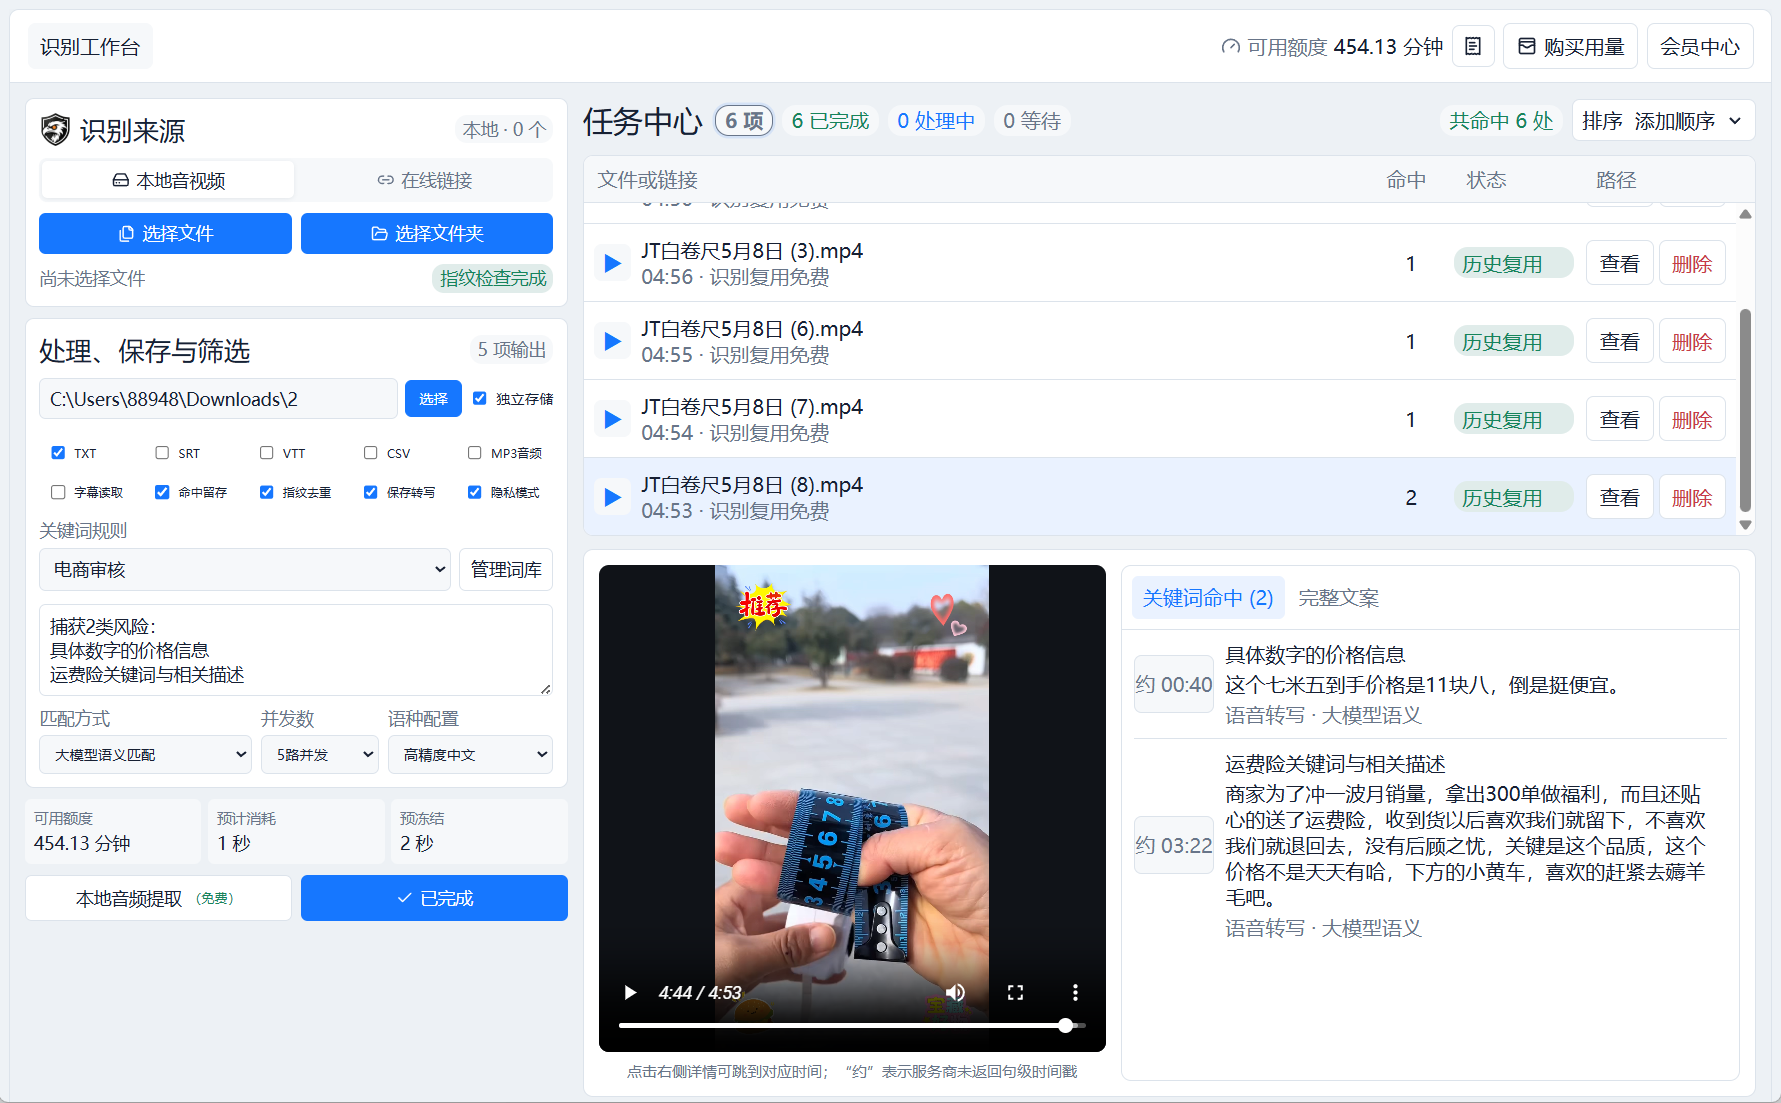Check the 字幕读取 option
This screenshot has height=1103, width=1781.
click(x=58, y=492)
